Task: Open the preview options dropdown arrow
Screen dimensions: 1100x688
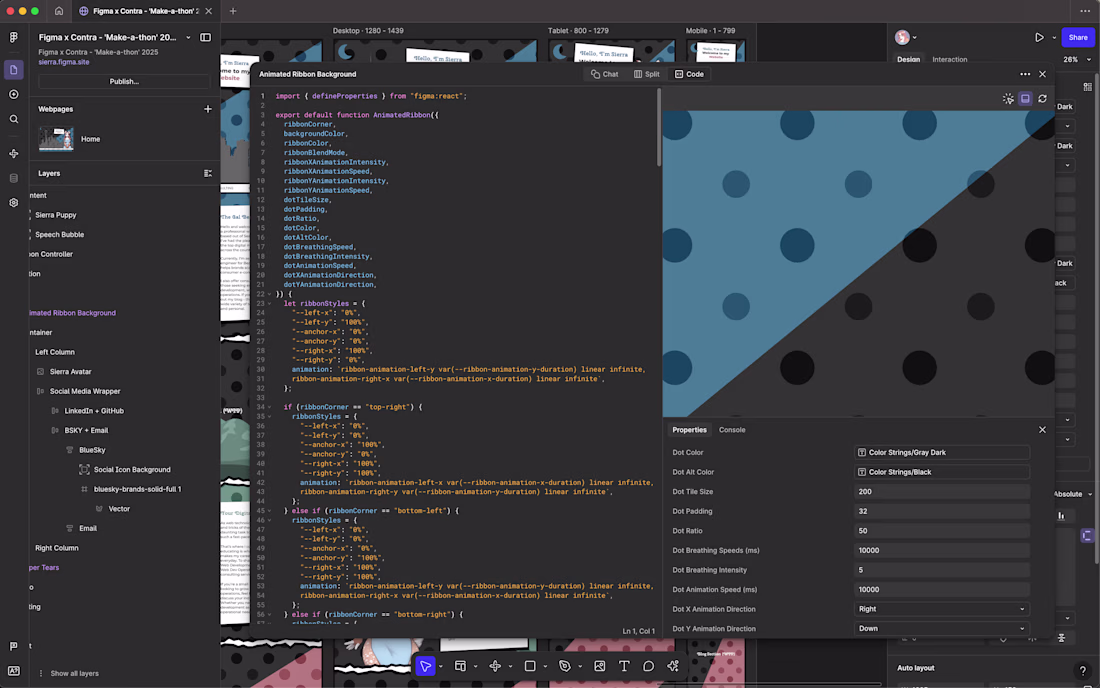Action: point(1054,38)
